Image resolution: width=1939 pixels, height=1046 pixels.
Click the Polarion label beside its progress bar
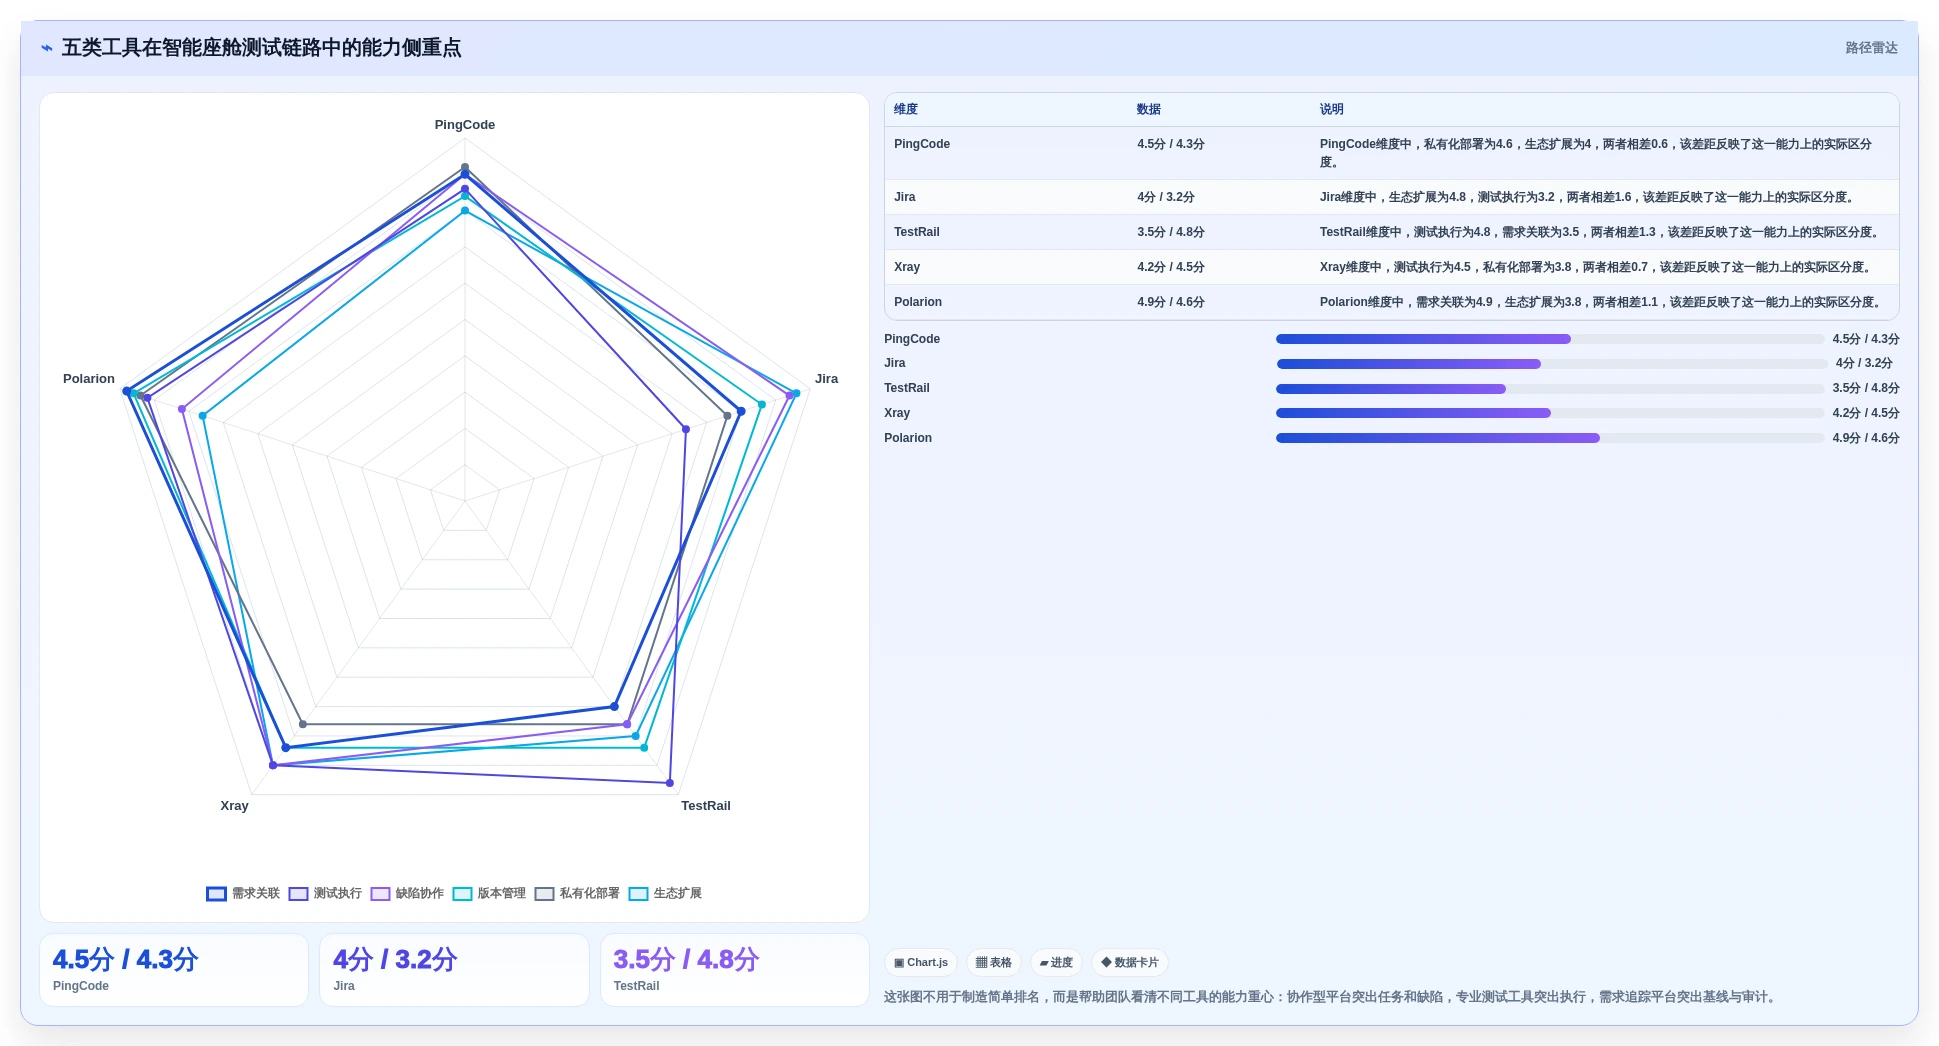(x=908, y=438)
